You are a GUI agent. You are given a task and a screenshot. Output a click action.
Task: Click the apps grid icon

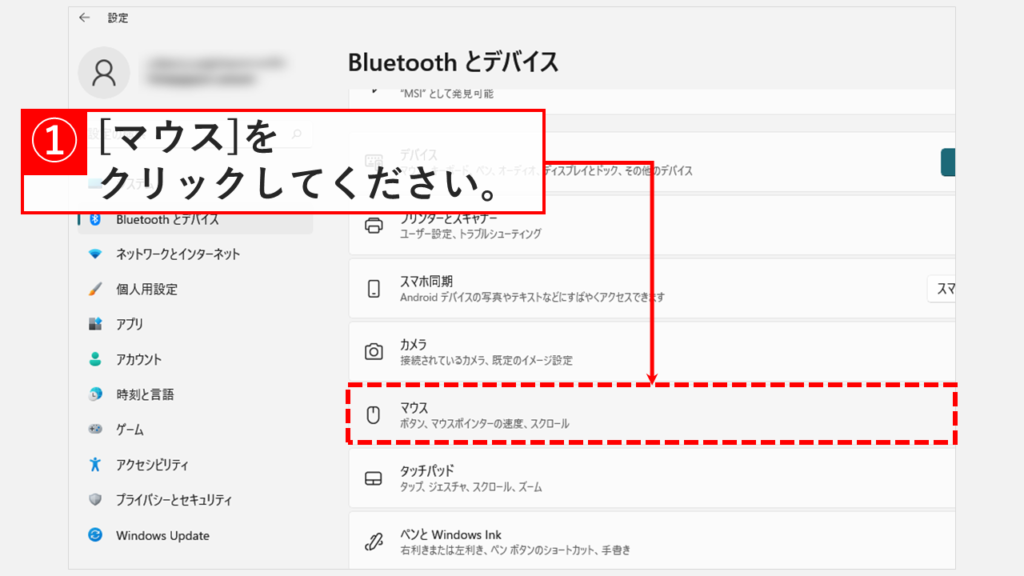[95, 324]
